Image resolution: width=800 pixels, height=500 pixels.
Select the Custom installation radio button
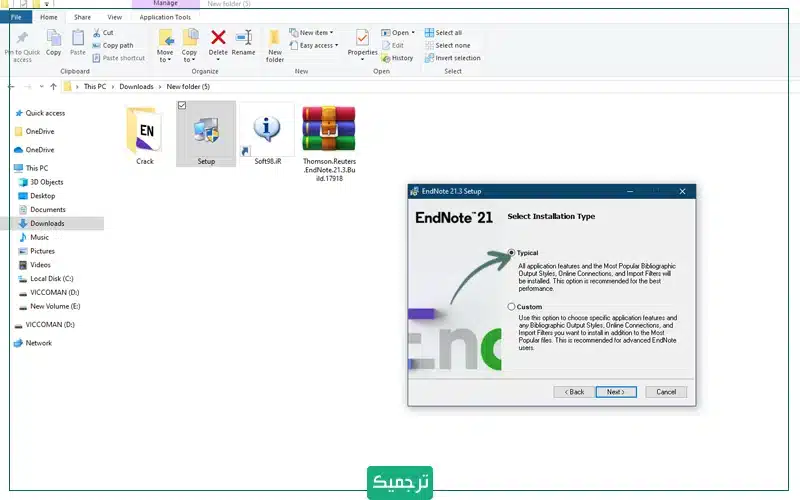[511, 307]
